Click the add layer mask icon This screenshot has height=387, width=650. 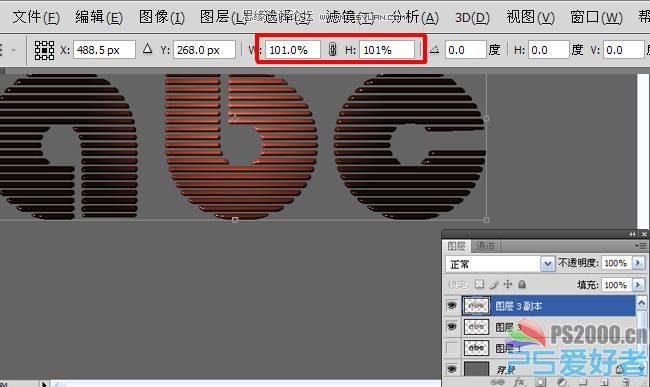point(540,382)
